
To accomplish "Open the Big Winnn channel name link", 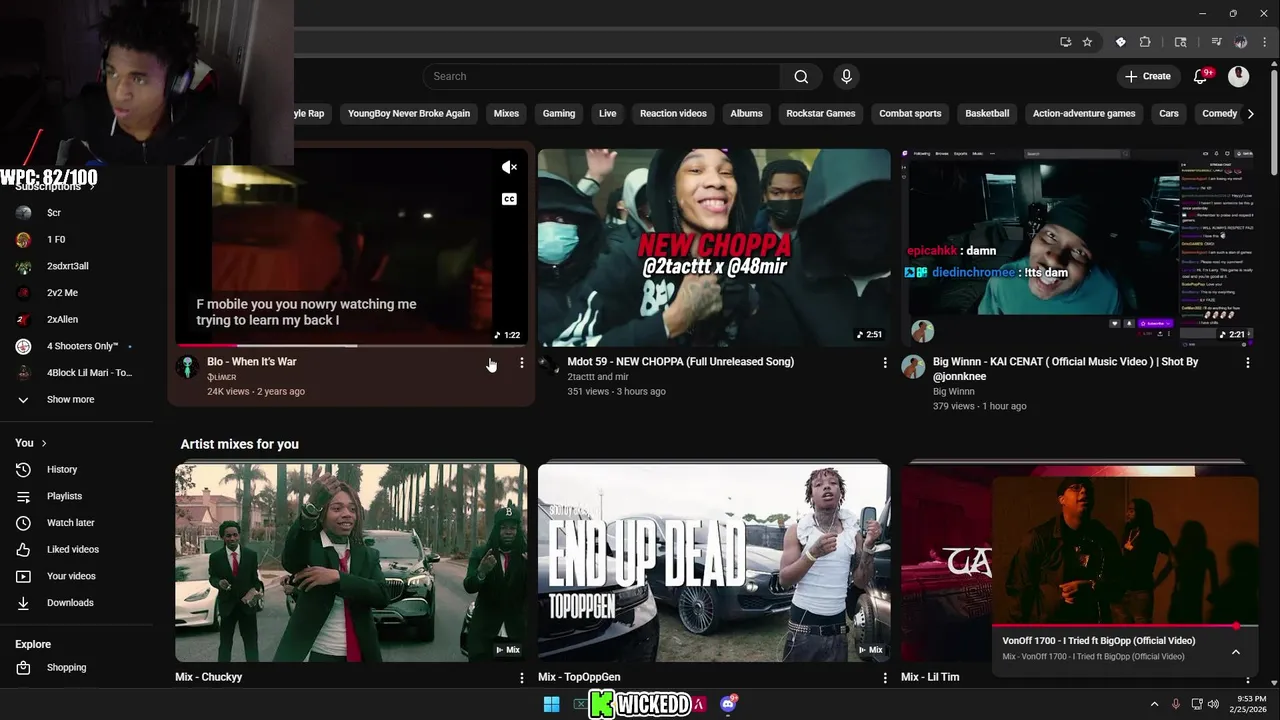I will 953,392.
